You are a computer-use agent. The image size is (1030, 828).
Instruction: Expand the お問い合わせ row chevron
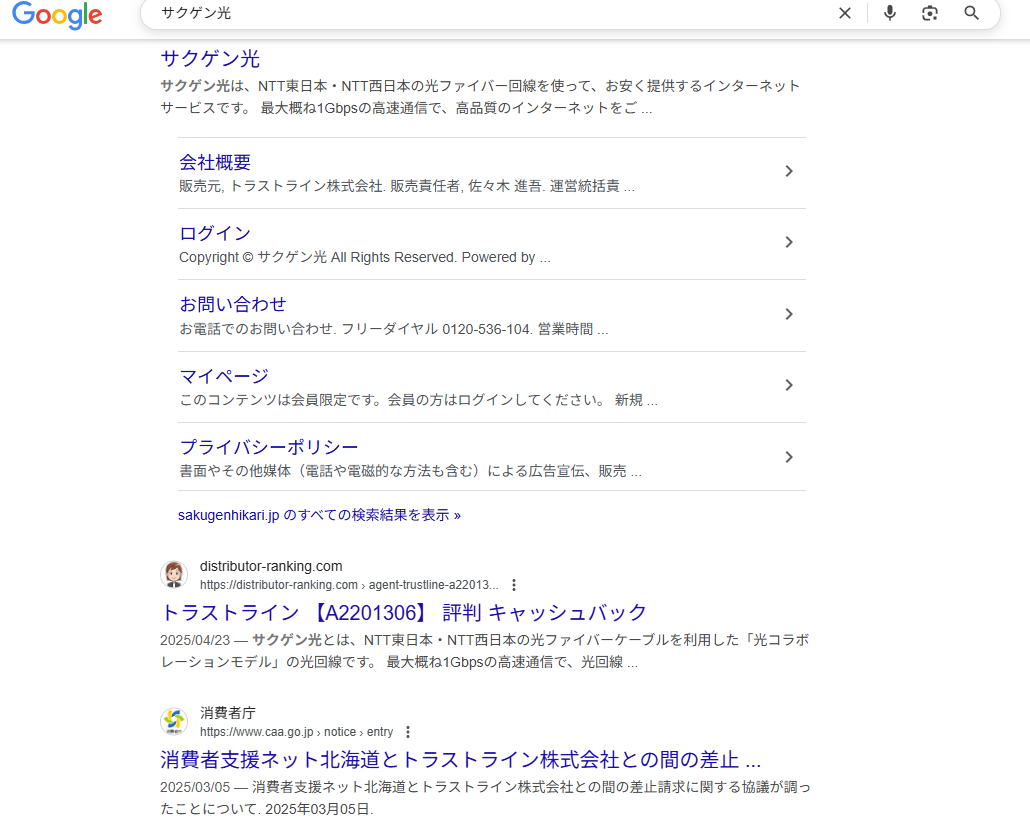789,314
